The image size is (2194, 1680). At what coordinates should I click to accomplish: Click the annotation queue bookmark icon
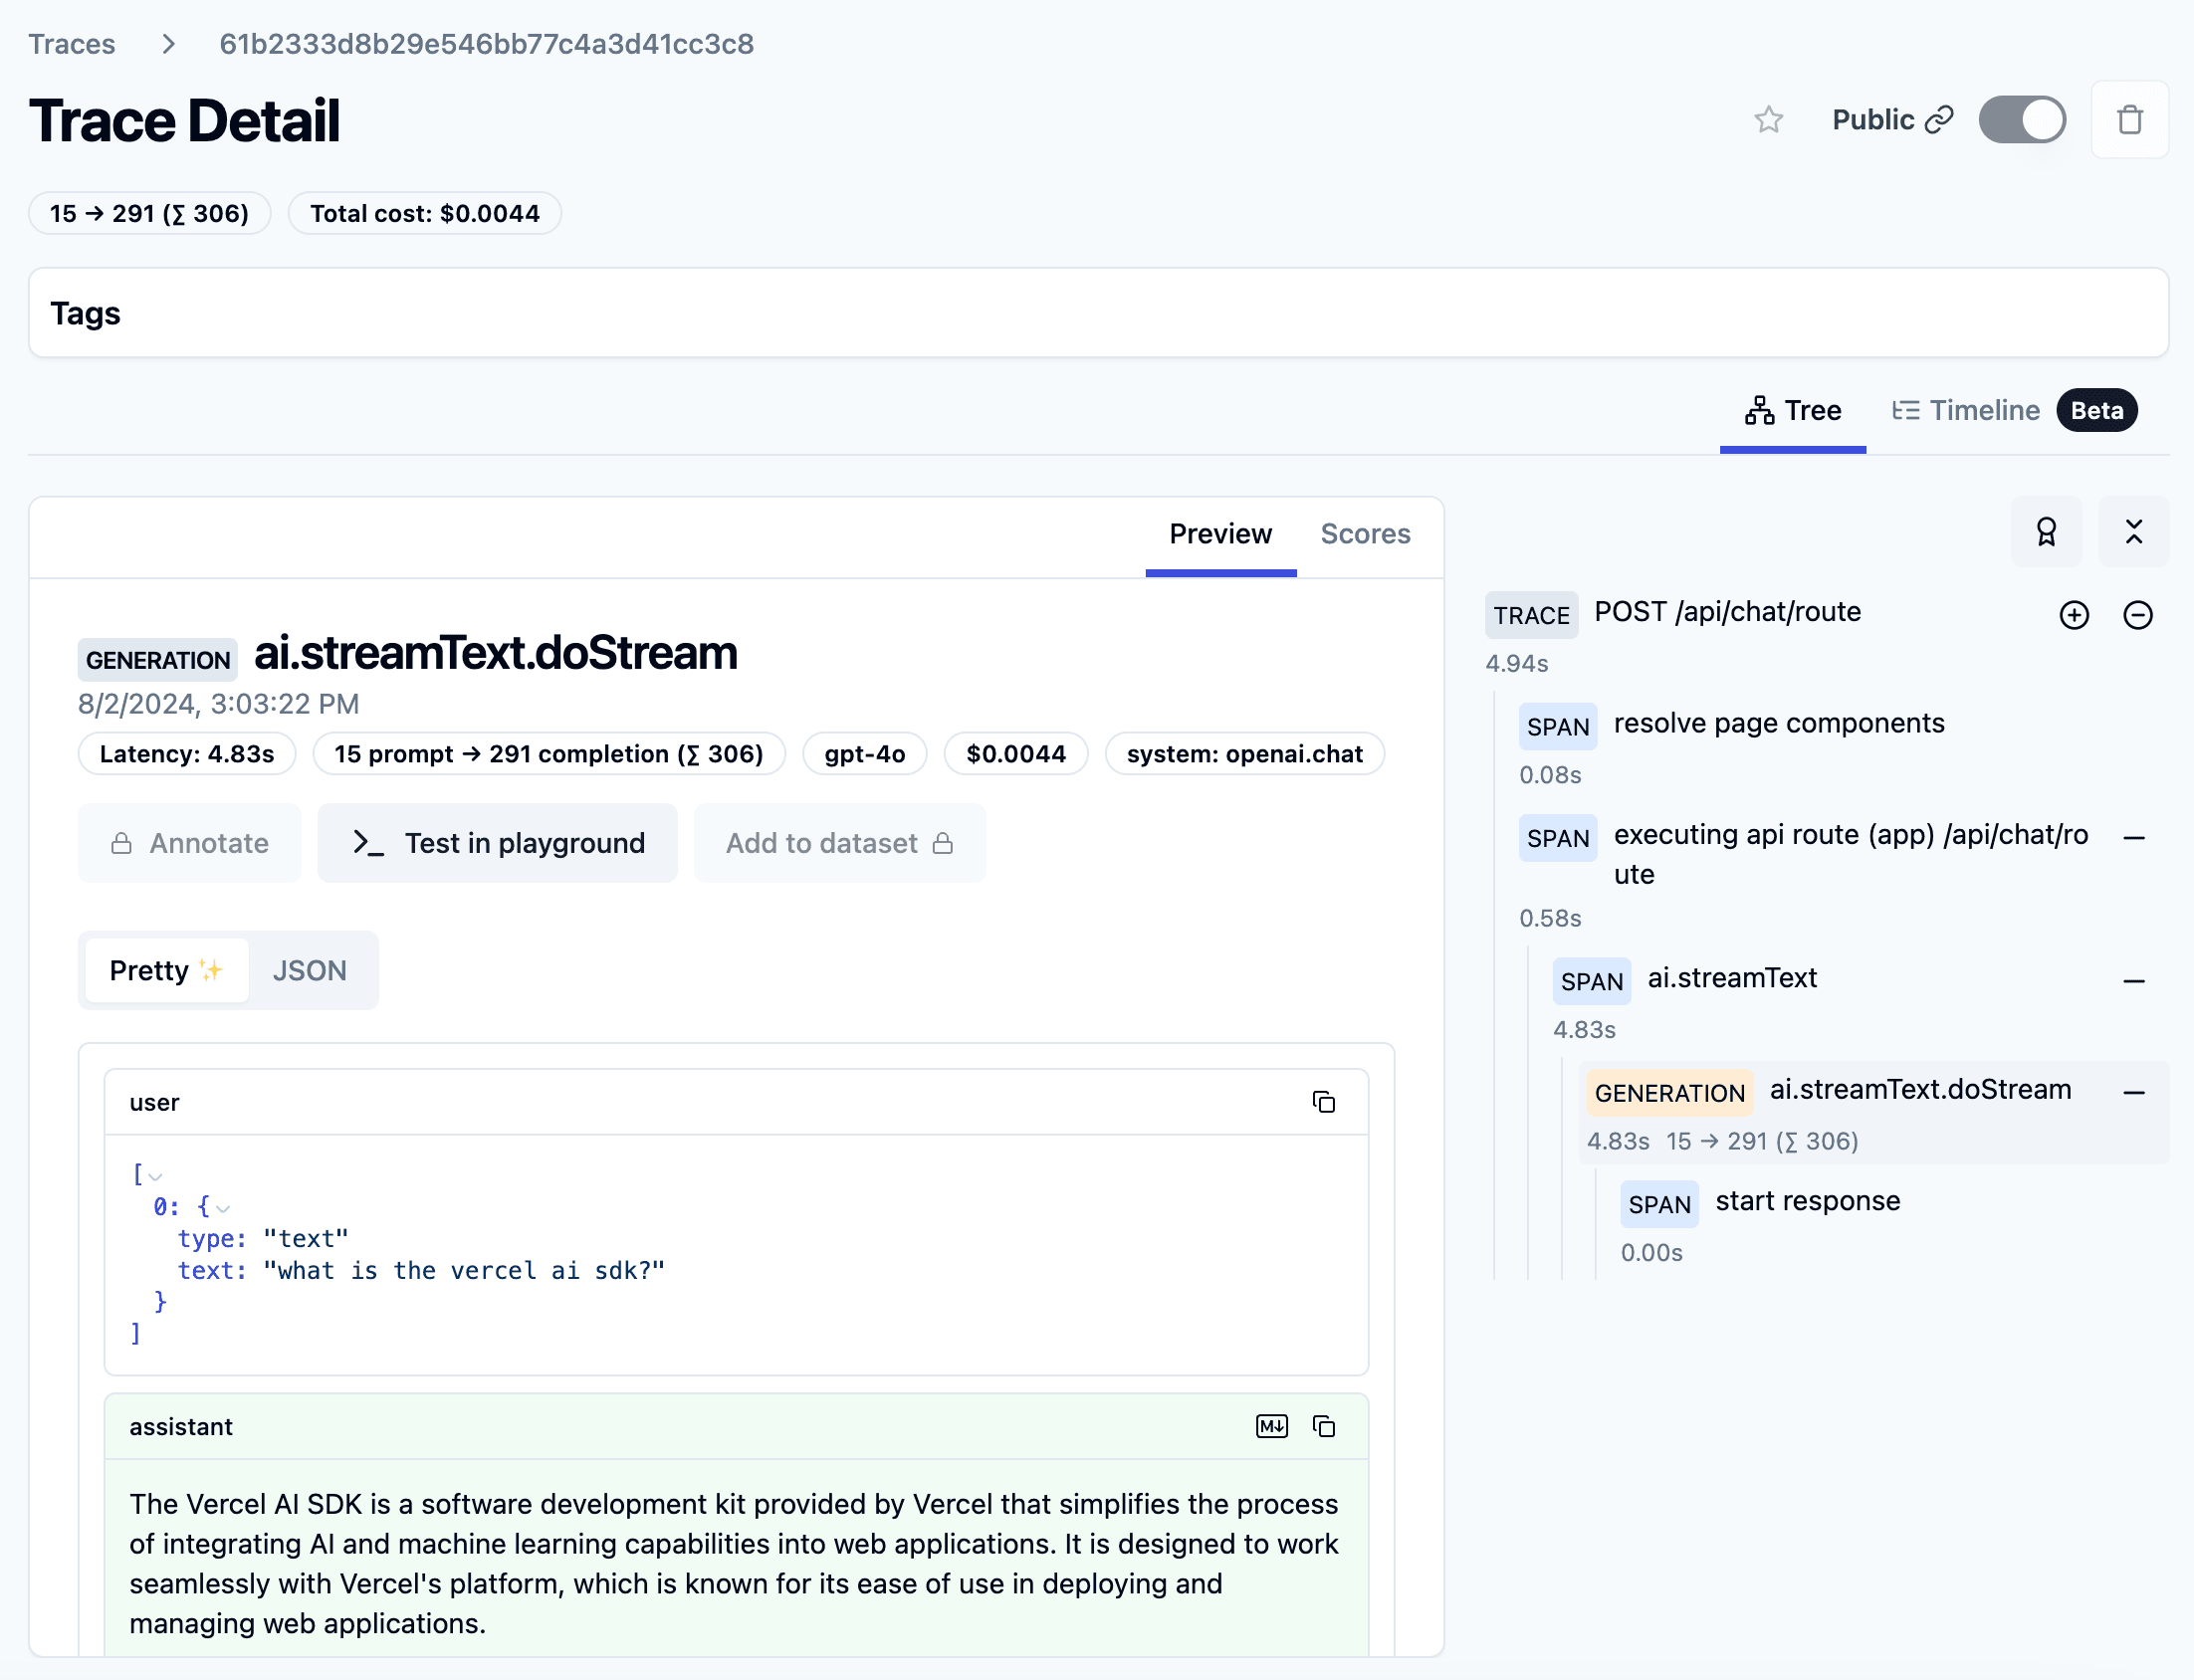2046,531
